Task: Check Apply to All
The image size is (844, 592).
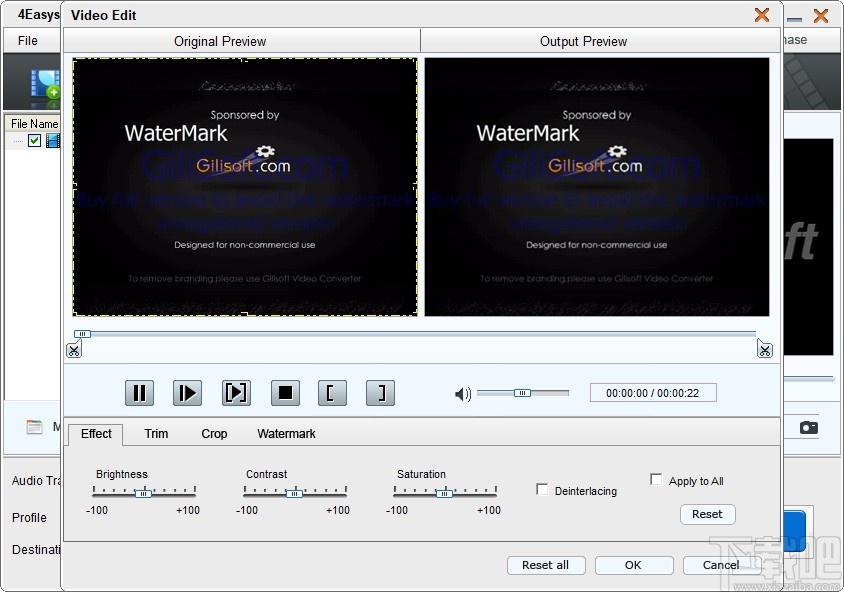Action: 656,479
